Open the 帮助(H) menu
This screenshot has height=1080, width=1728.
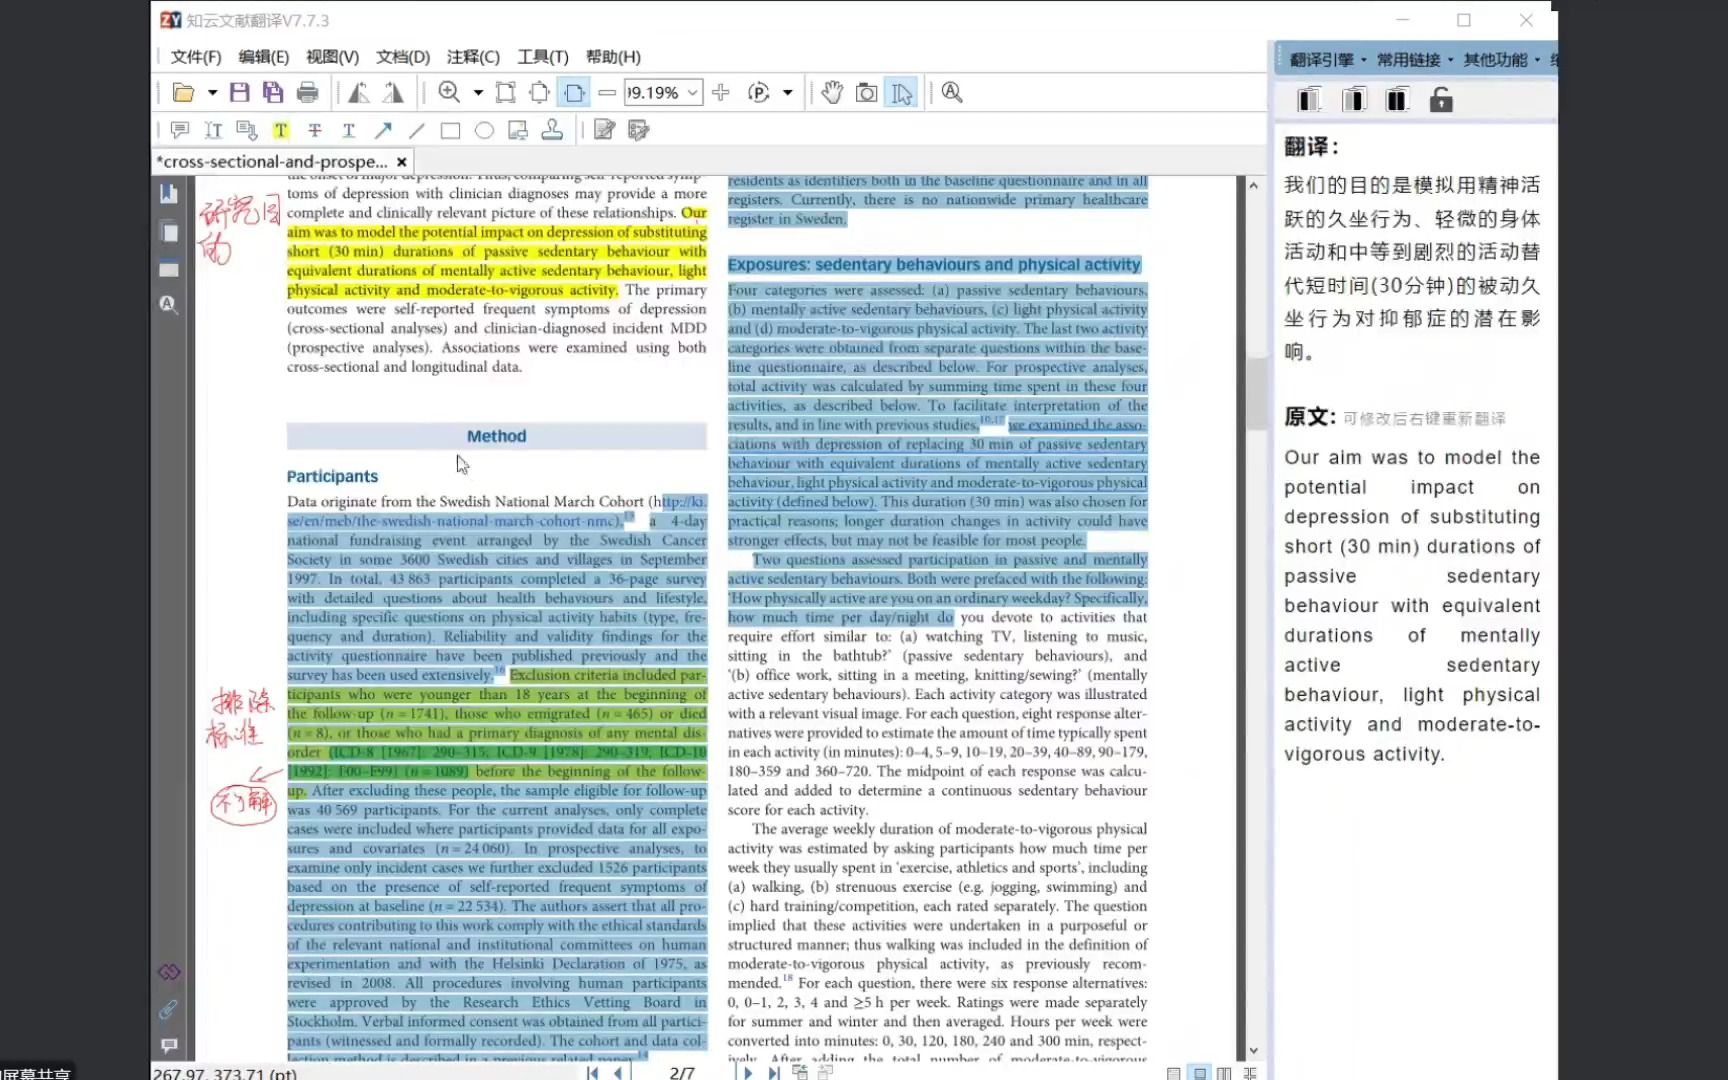pyautogui.click(x=613, y=57)
